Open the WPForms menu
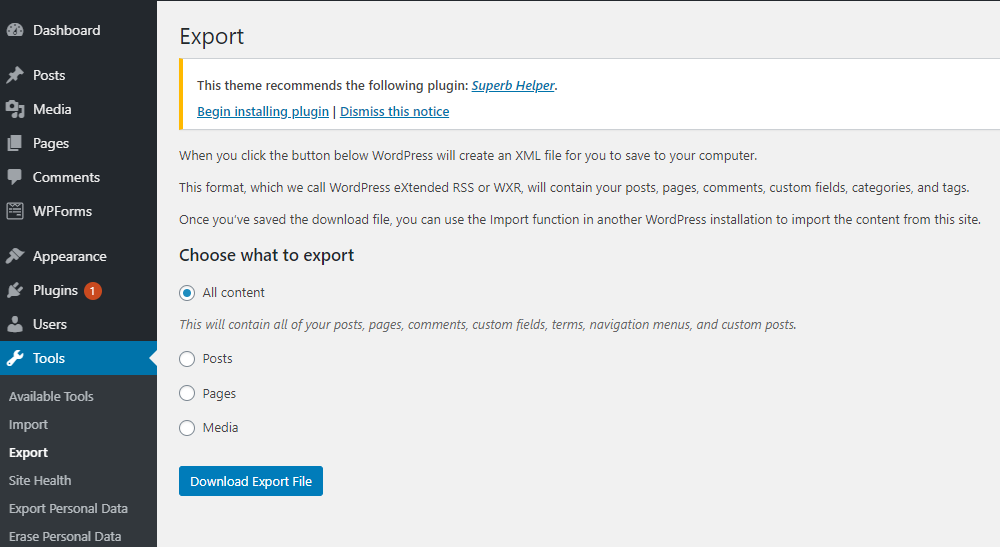1000x547 pixels. [x=62, y=211]
